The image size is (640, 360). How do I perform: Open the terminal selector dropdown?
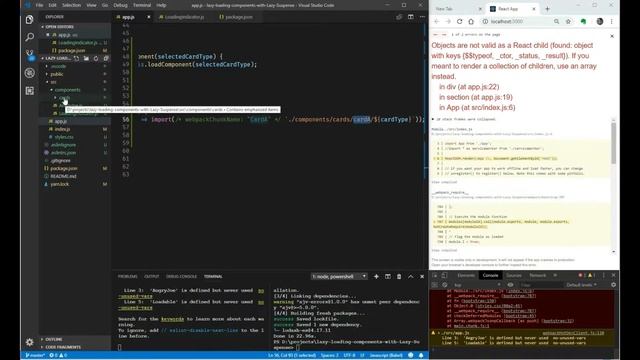339,276
